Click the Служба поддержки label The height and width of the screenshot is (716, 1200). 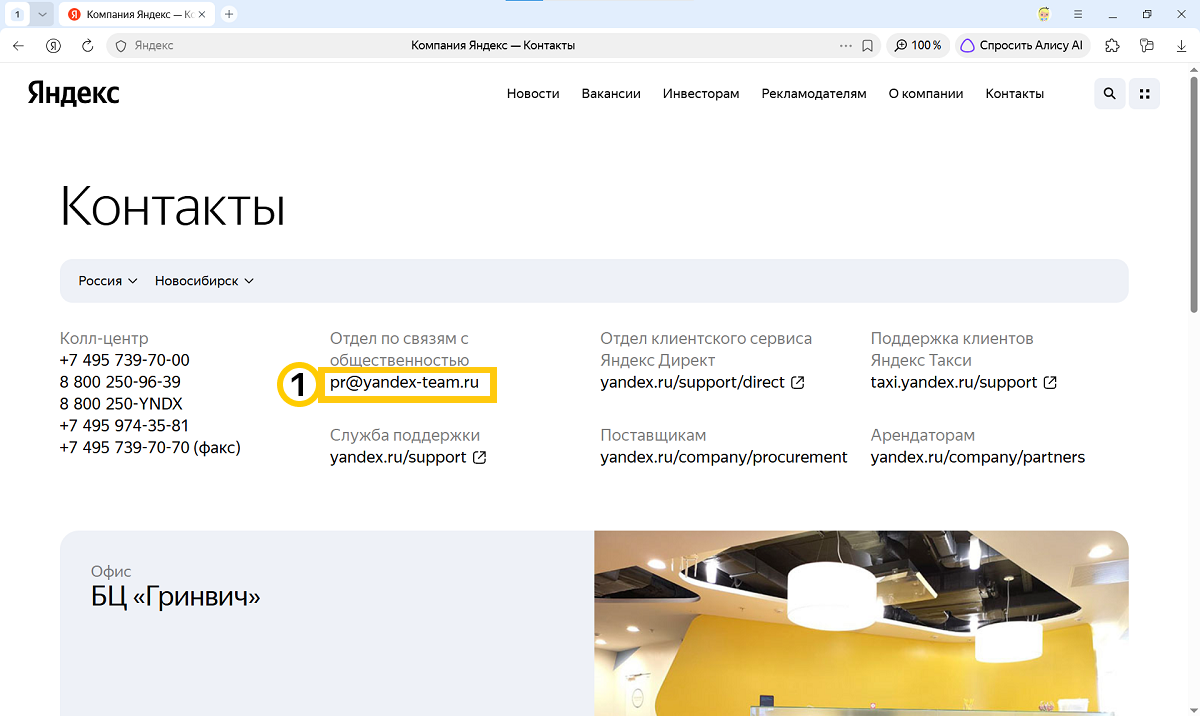coord(405,435)
